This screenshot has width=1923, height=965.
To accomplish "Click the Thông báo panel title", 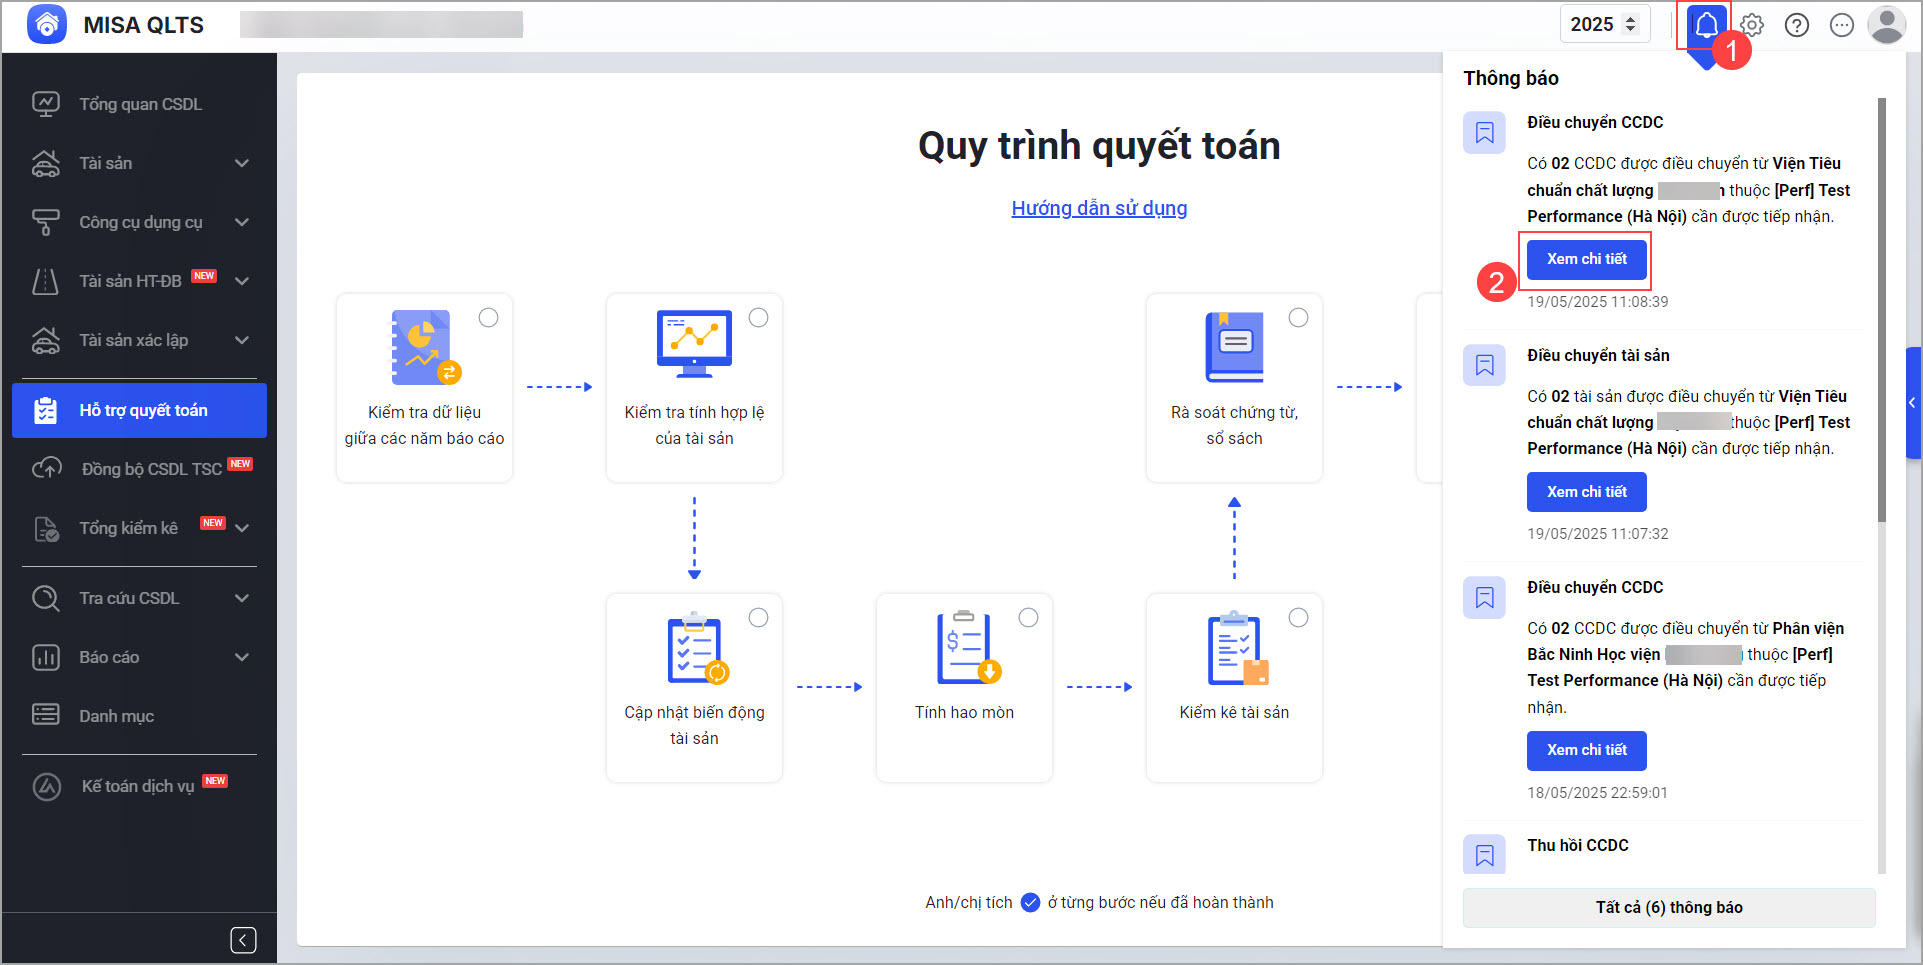I will [x=1511, y=78].
